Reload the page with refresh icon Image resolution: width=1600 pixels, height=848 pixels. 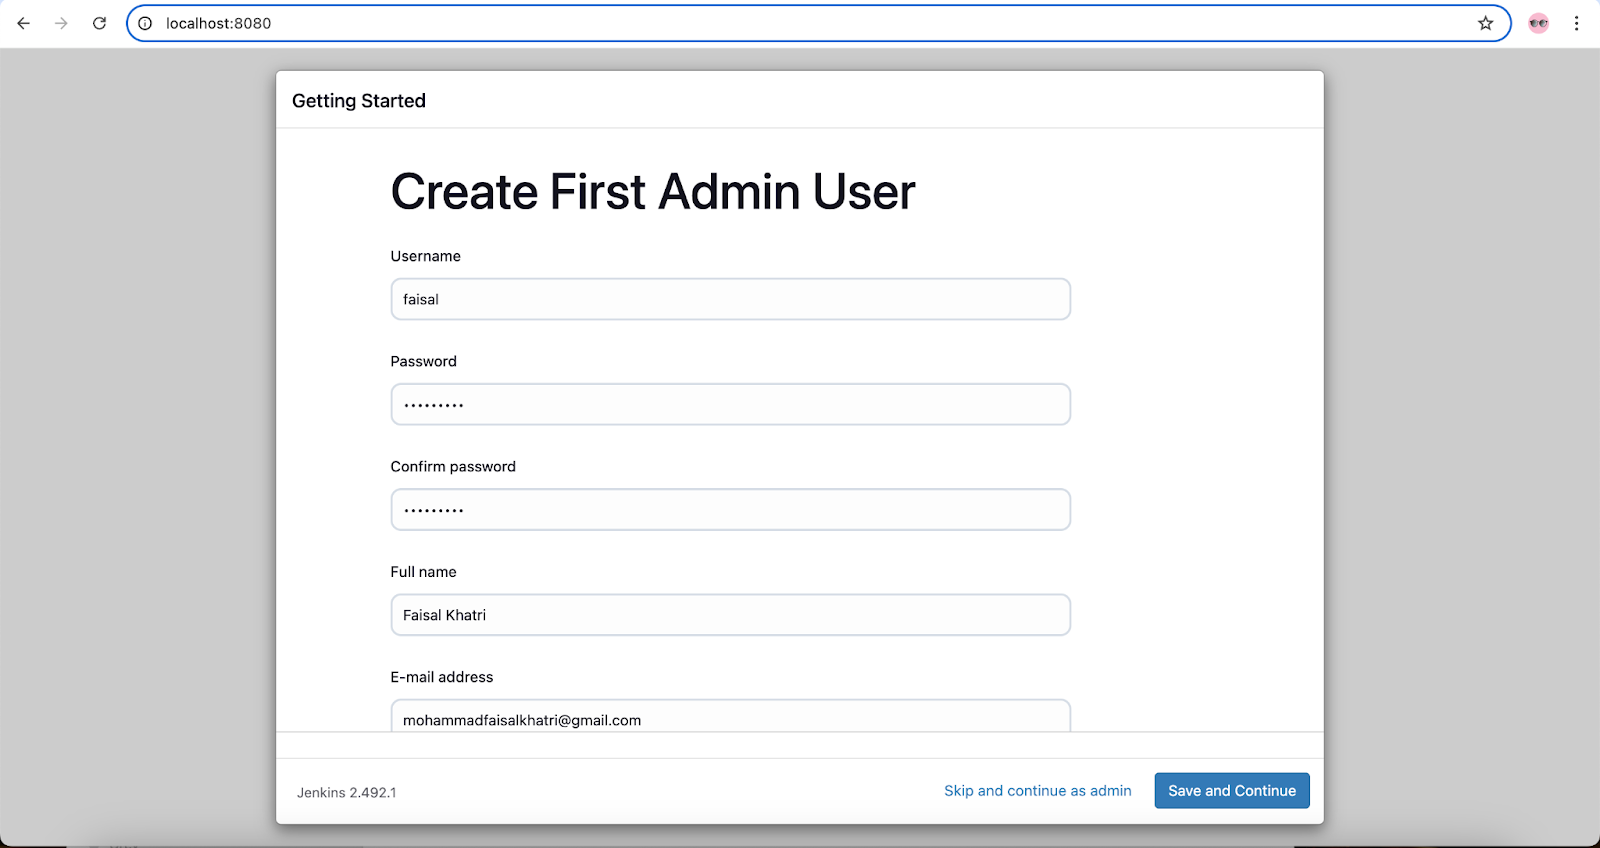(x=99, y=23)
